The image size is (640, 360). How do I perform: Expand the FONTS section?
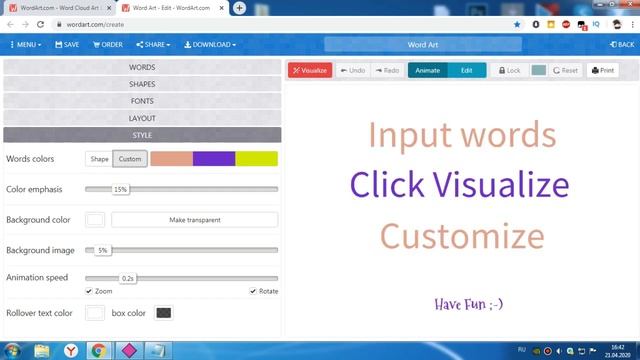click(142, 101)
